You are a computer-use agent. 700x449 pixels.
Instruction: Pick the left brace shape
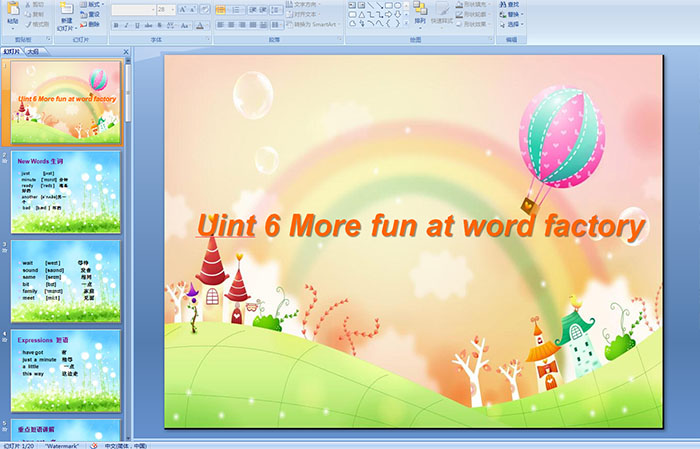tap(388, 23)
